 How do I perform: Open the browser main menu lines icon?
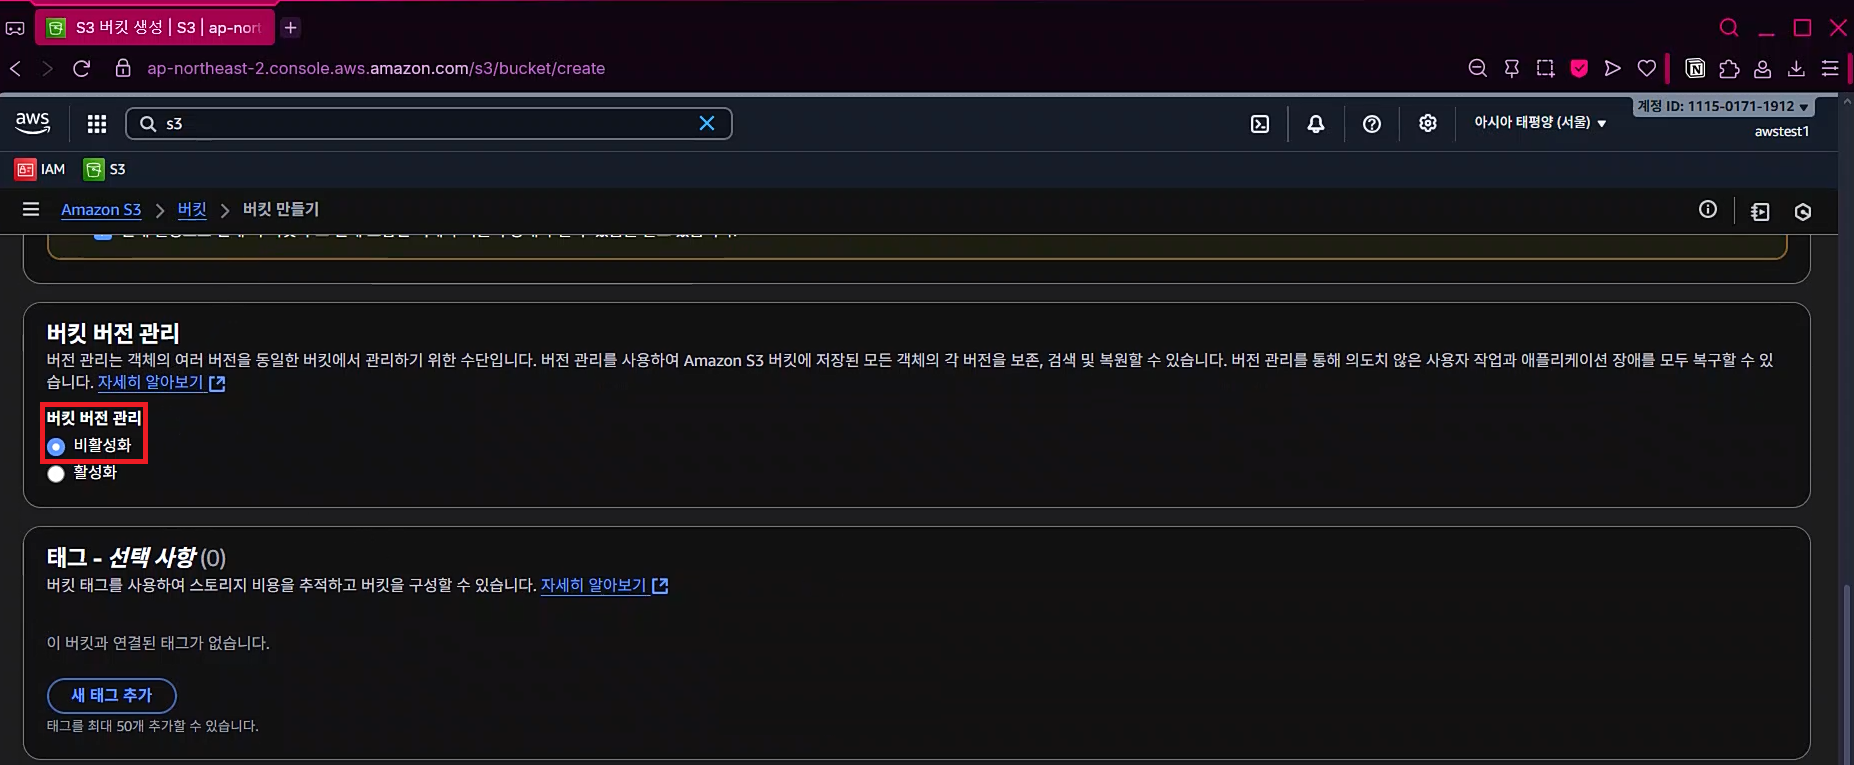pos(1830,68)
